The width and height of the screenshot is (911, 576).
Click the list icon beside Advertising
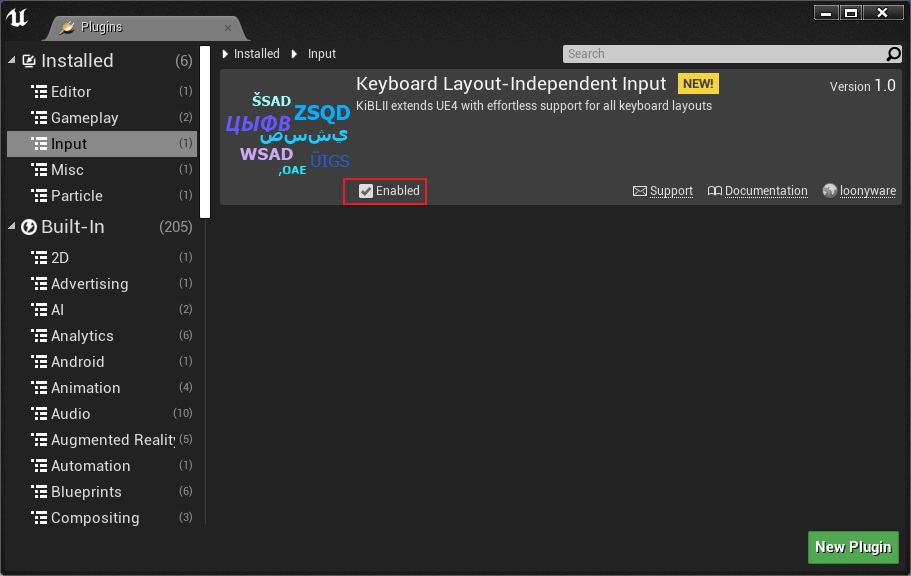pyautogui.click(x=39, y=284)
